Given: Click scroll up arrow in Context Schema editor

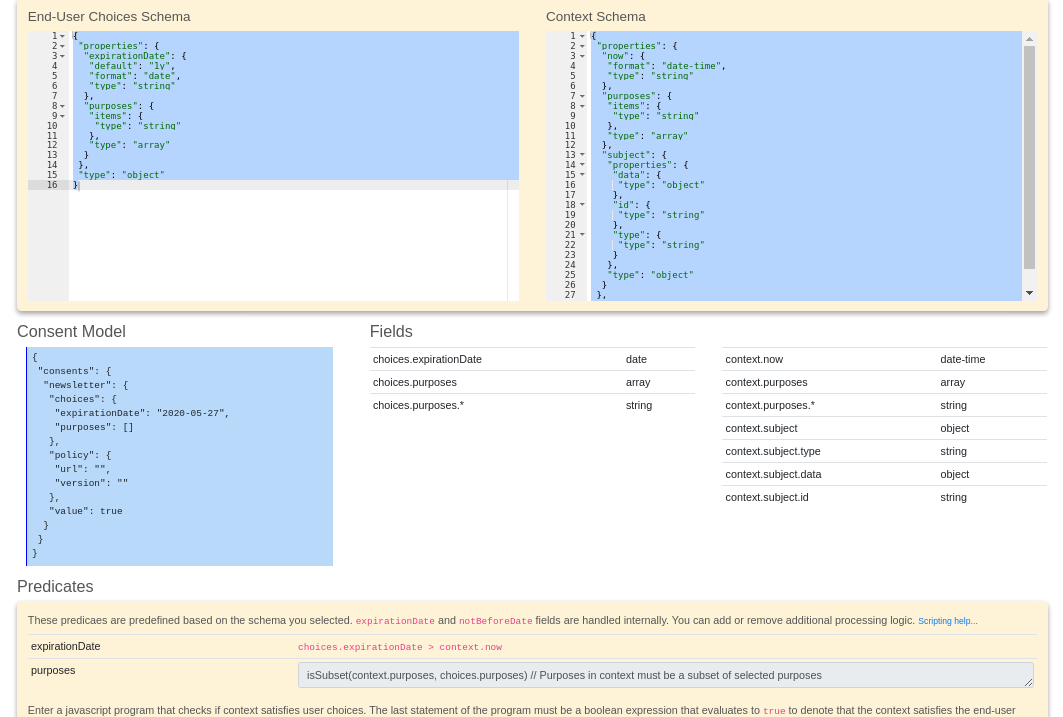Looking at the screenshot, I should (x=1029, y=39).
